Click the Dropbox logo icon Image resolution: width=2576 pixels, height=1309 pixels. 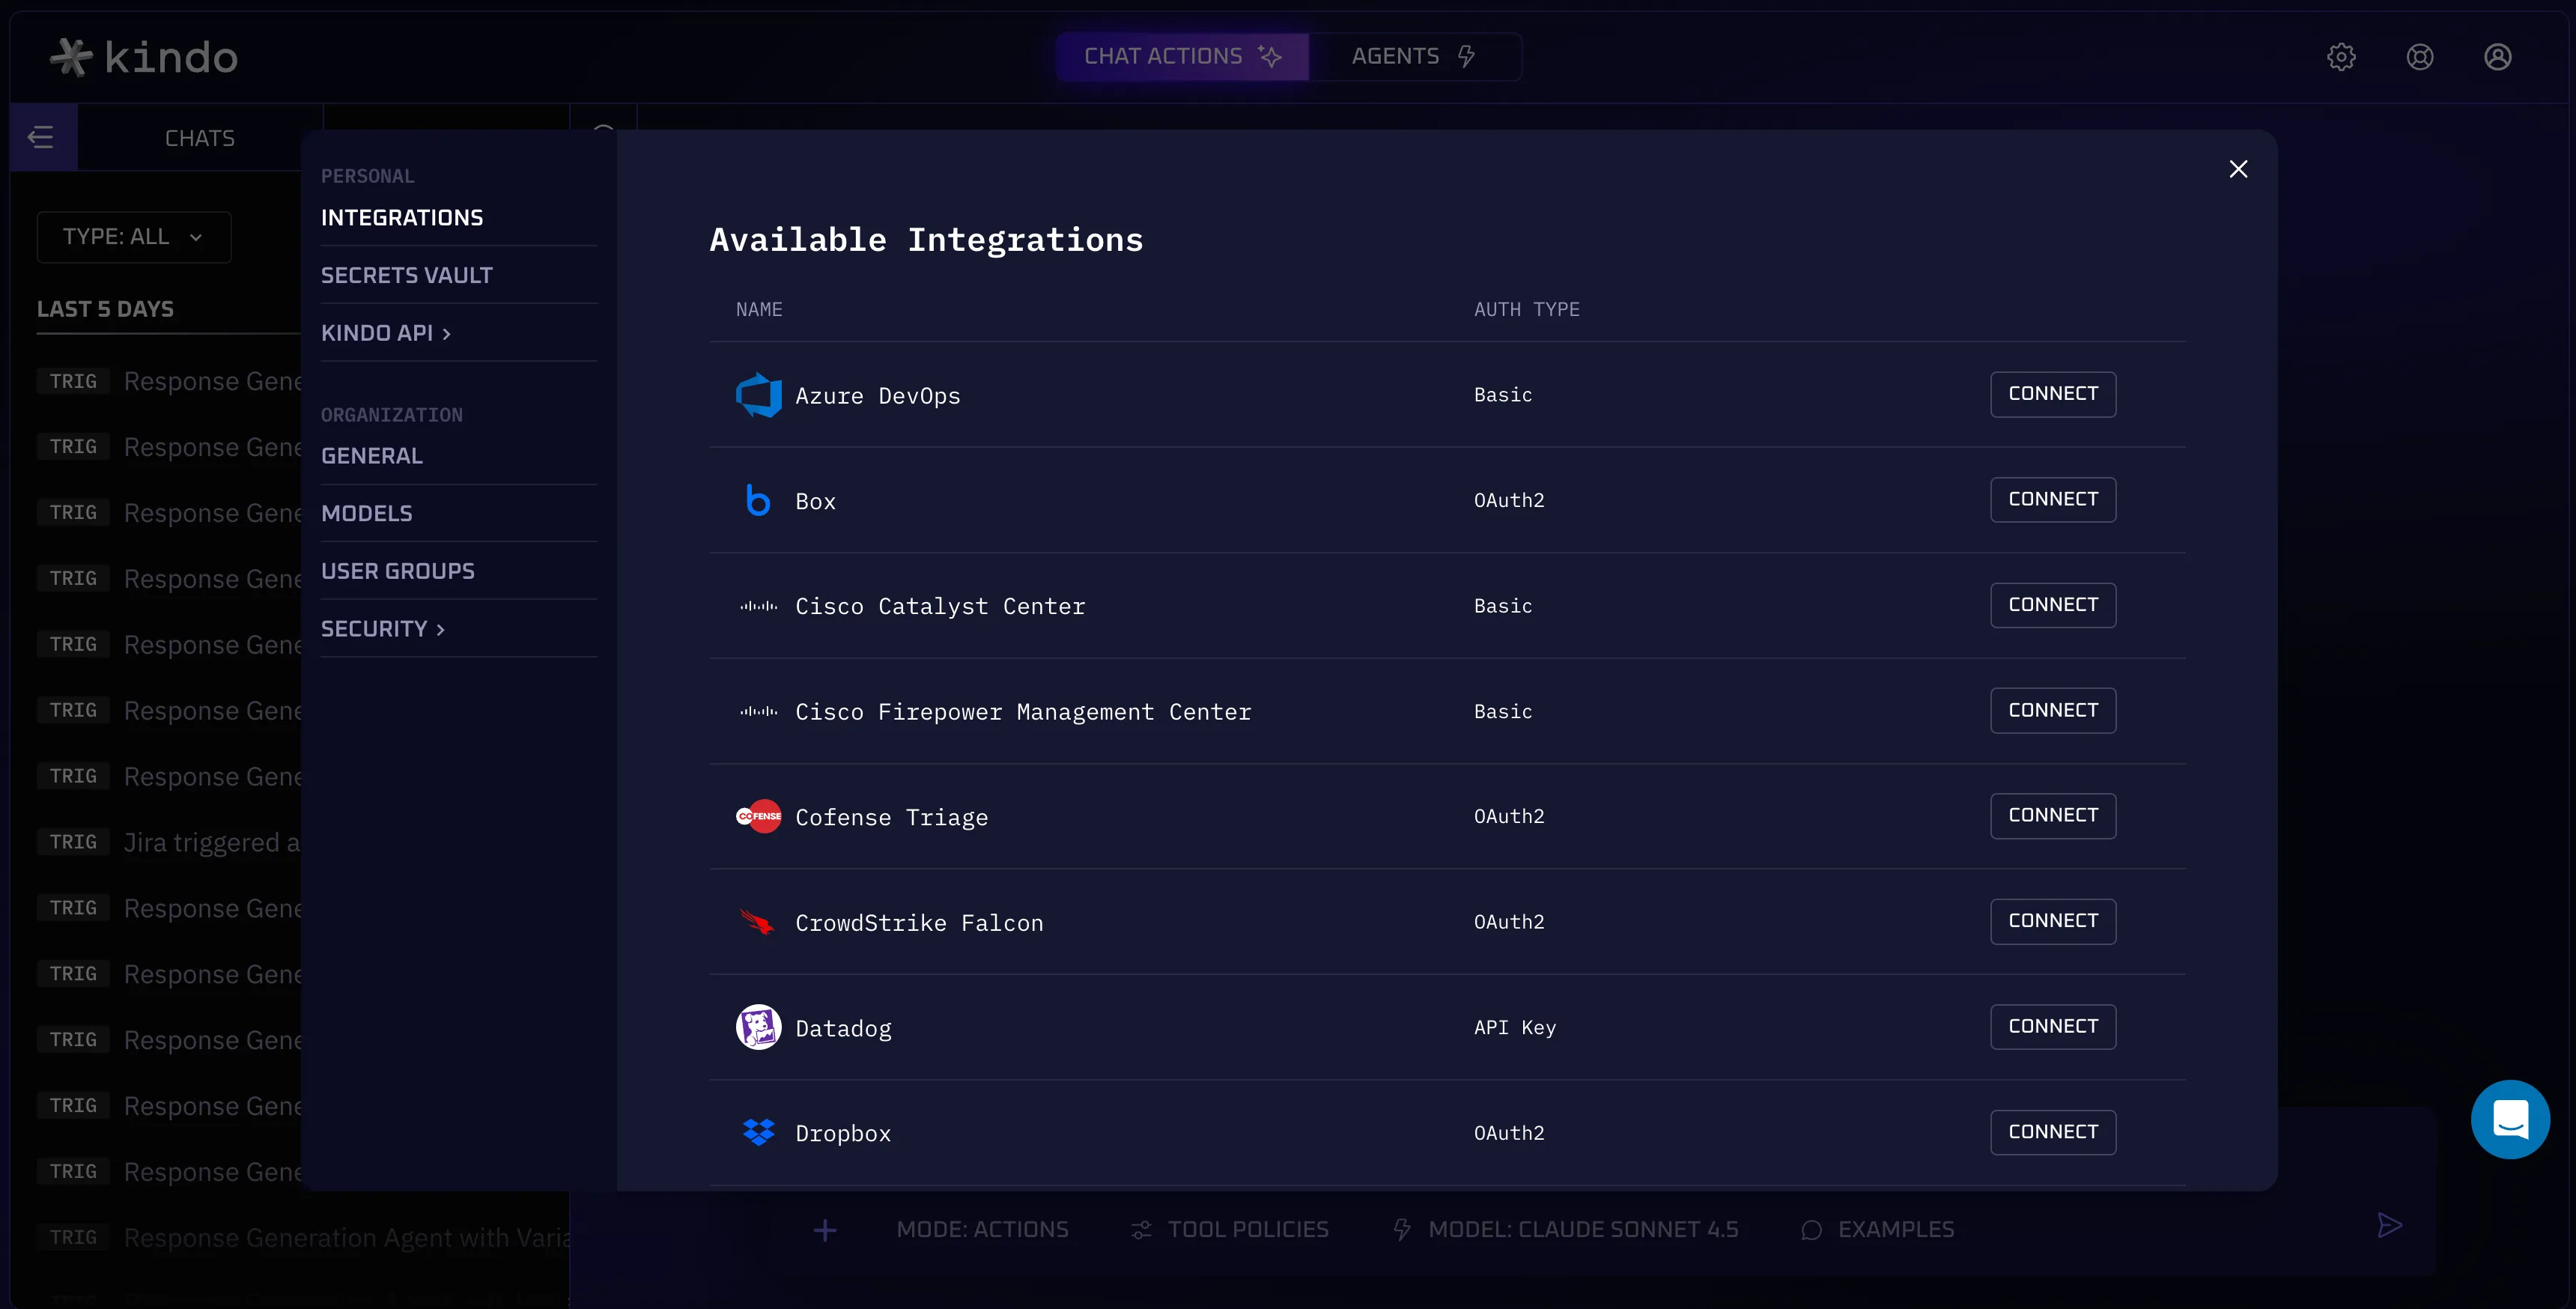(x=758, y=1132)
